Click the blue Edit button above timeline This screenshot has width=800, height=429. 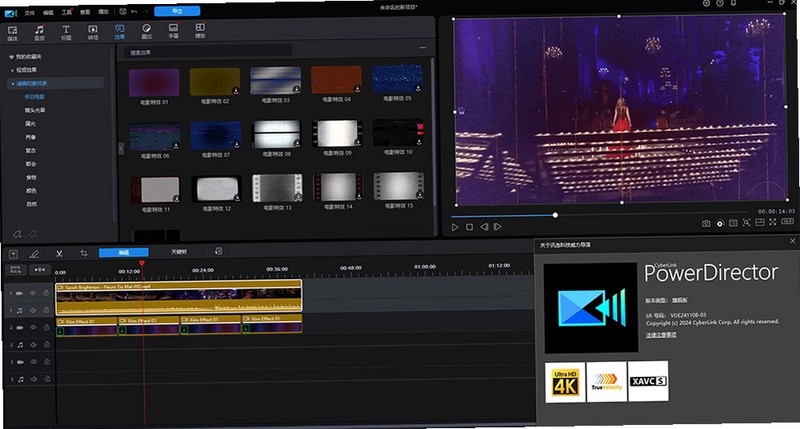(x=123, y=253)
